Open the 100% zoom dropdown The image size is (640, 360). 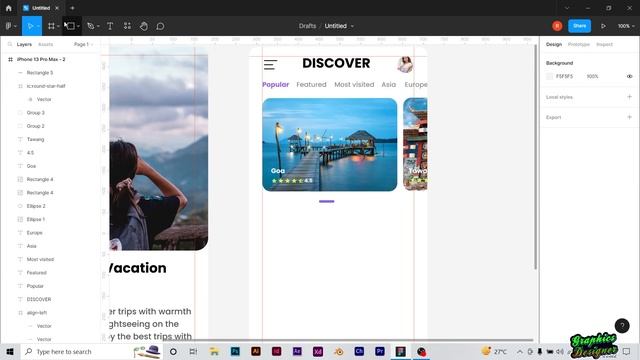[x=626, y=26]
